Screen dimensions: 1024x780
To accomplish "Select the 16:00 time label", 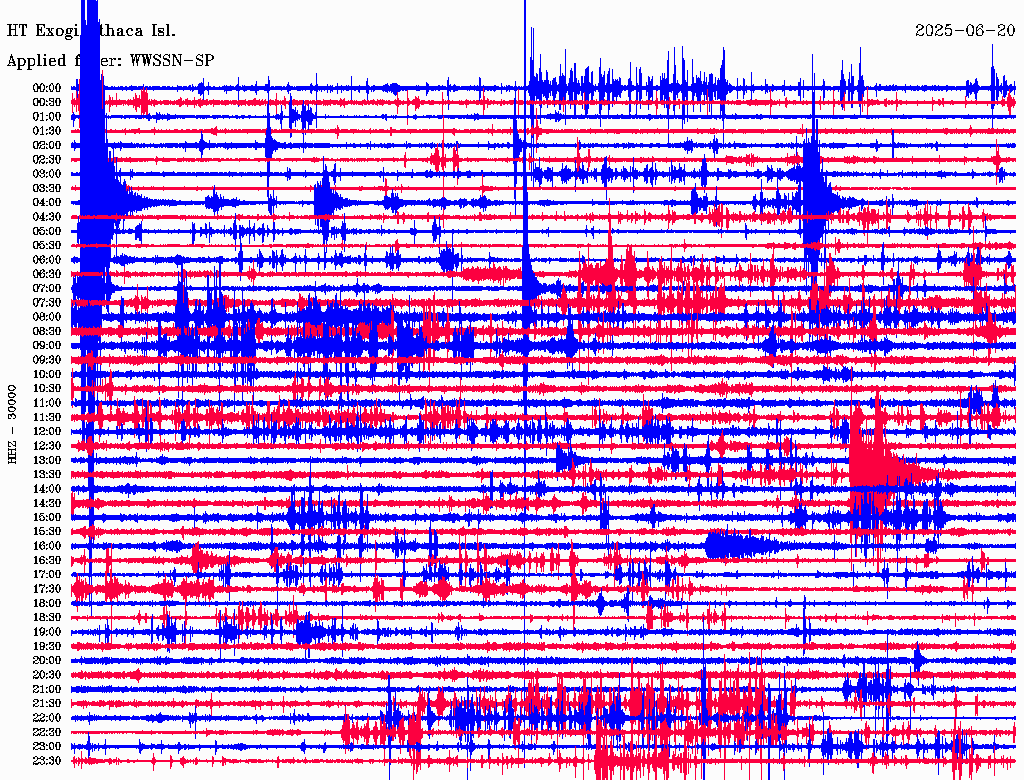I will pyautogui.click(x=47, y=545).
